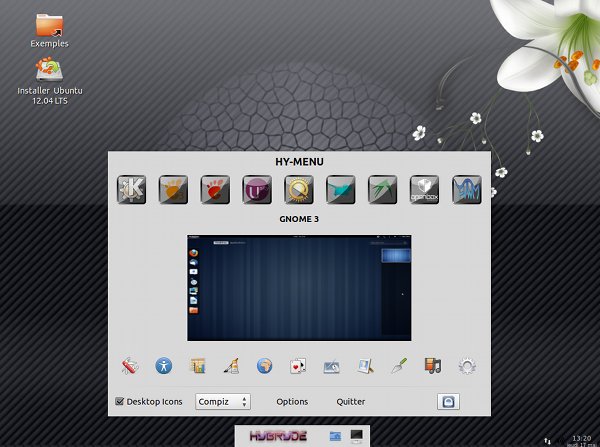The height and width of the screenshot is (447, 600).
Task: Open the film and music multimedia category
Action: 433,366
